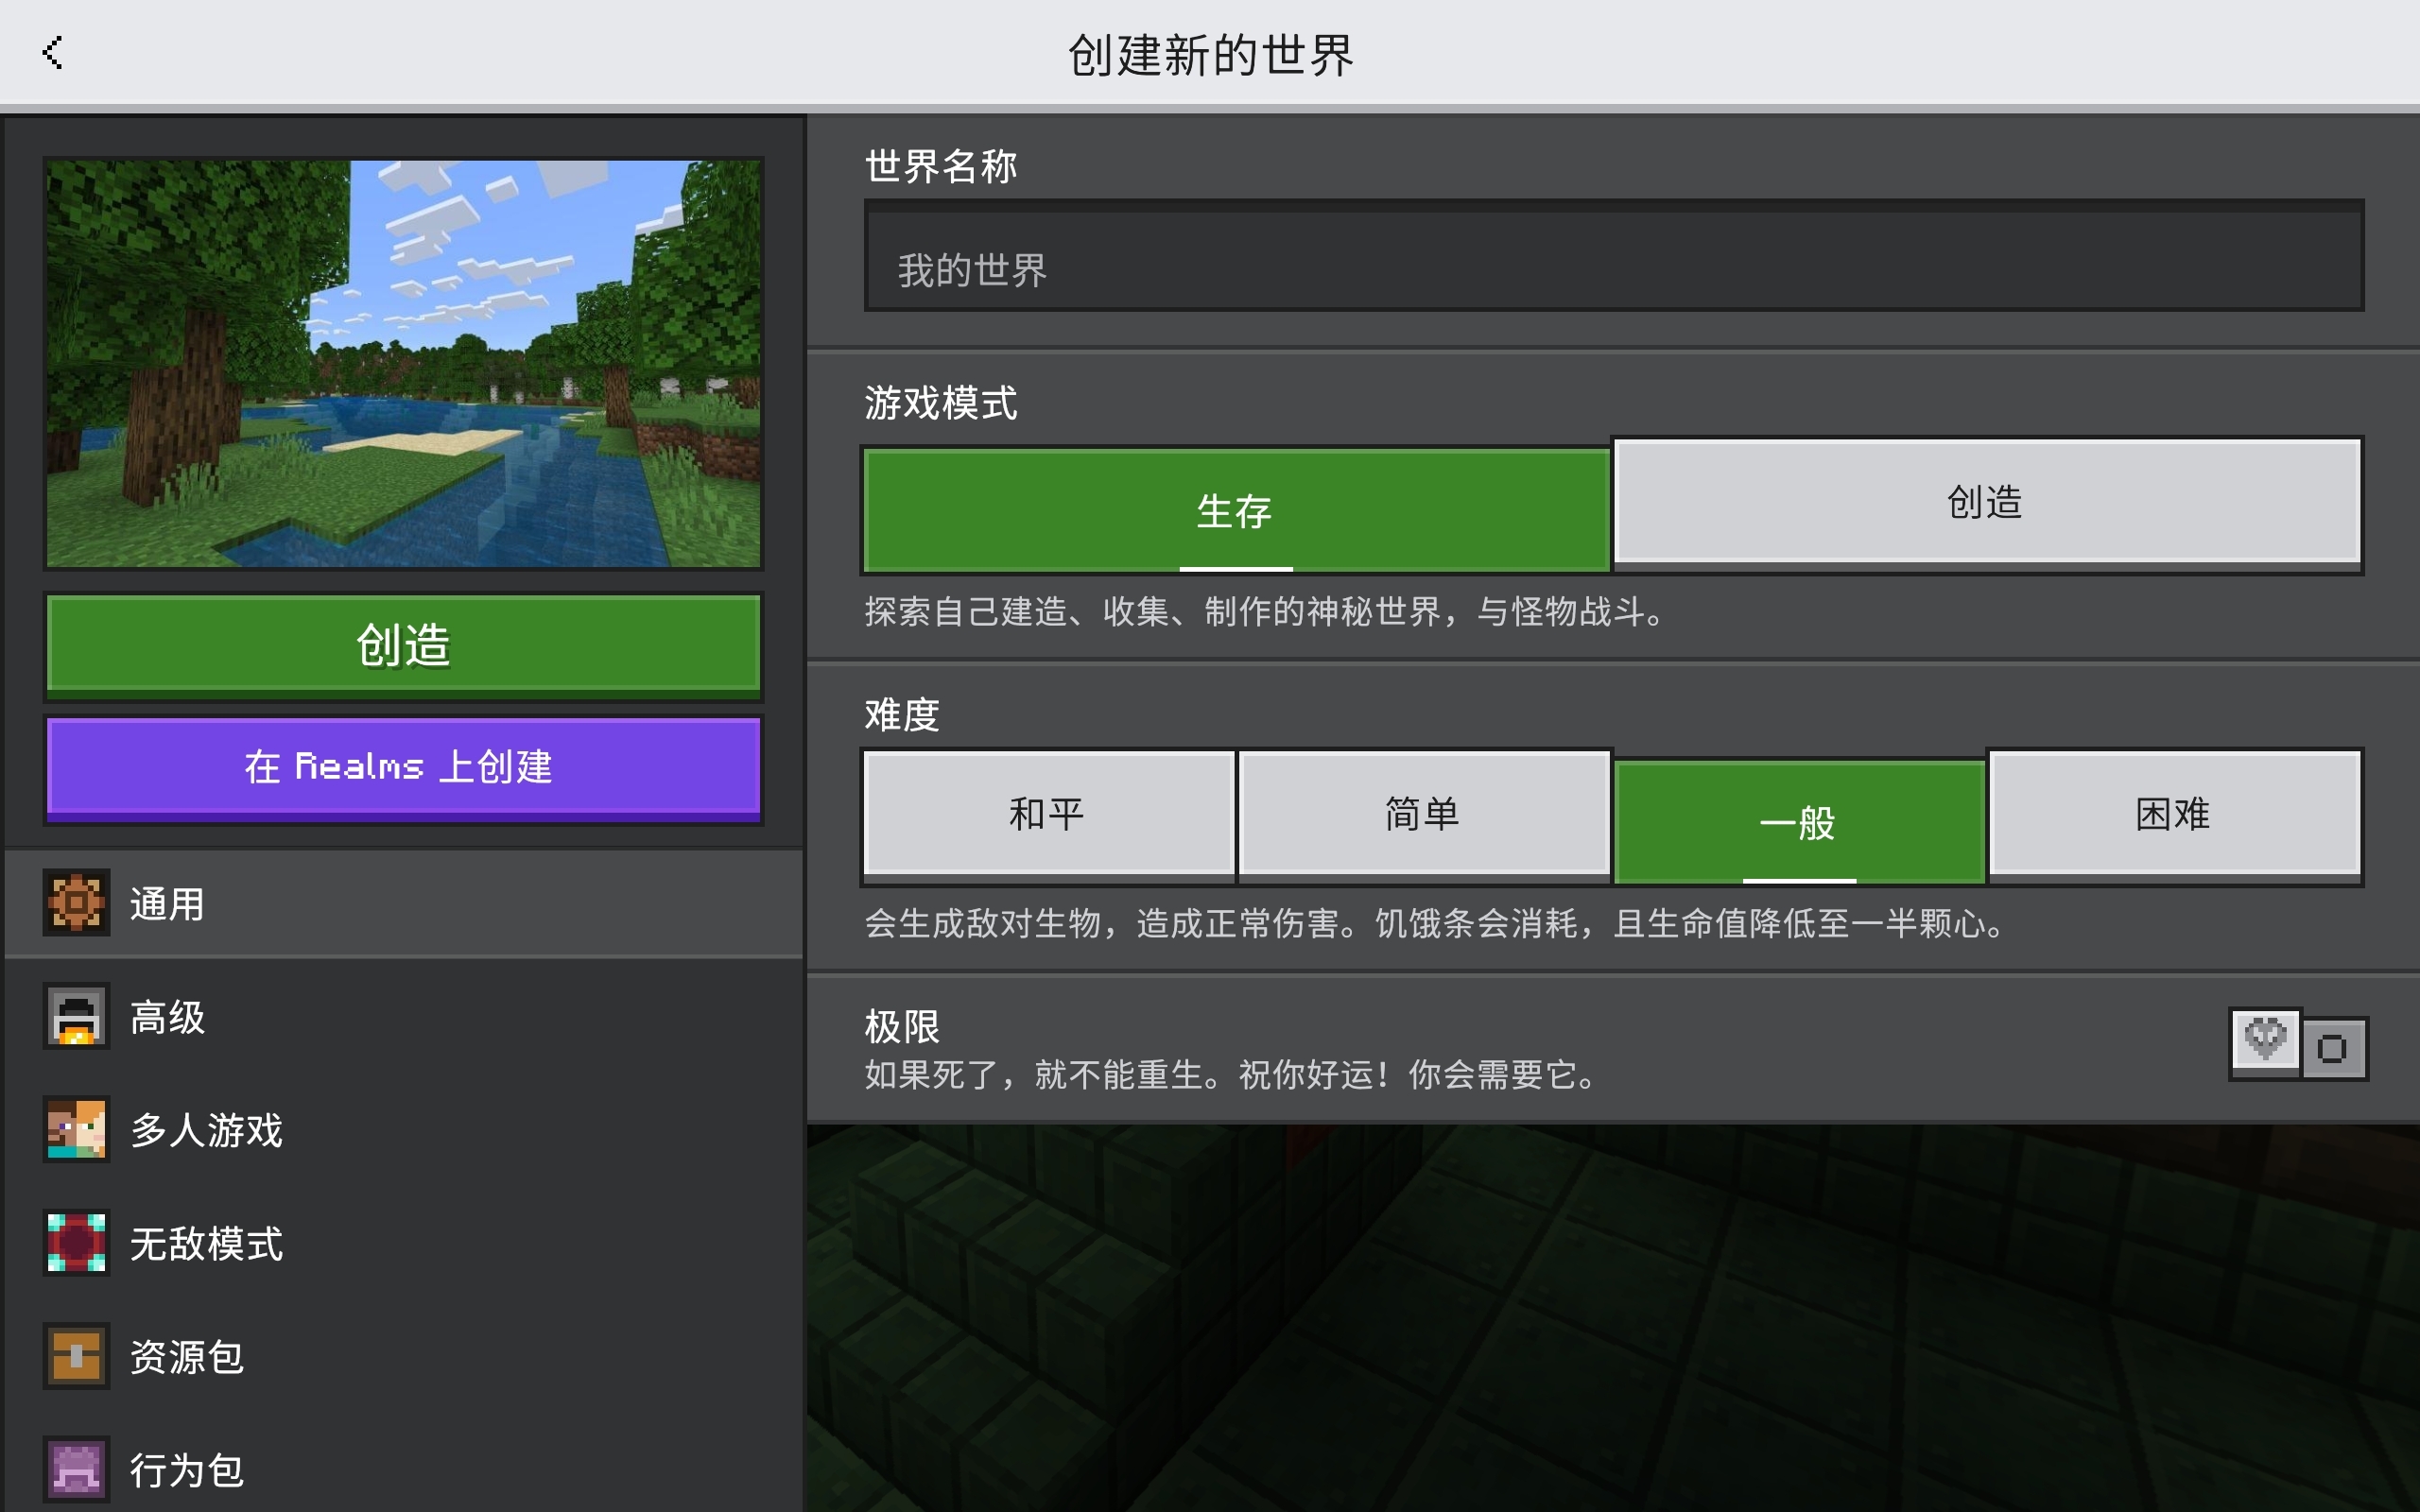Click the 世界名称 label
This screenshot has width=2420, height=1512.
pos(941,166)
